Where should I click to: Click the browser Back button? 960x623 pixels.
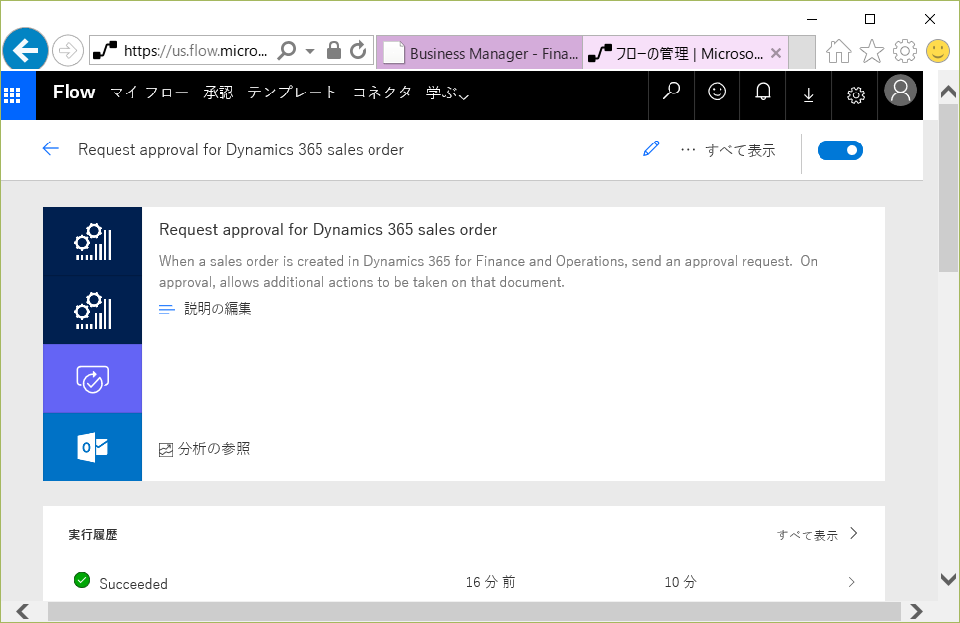coord(25,50)
